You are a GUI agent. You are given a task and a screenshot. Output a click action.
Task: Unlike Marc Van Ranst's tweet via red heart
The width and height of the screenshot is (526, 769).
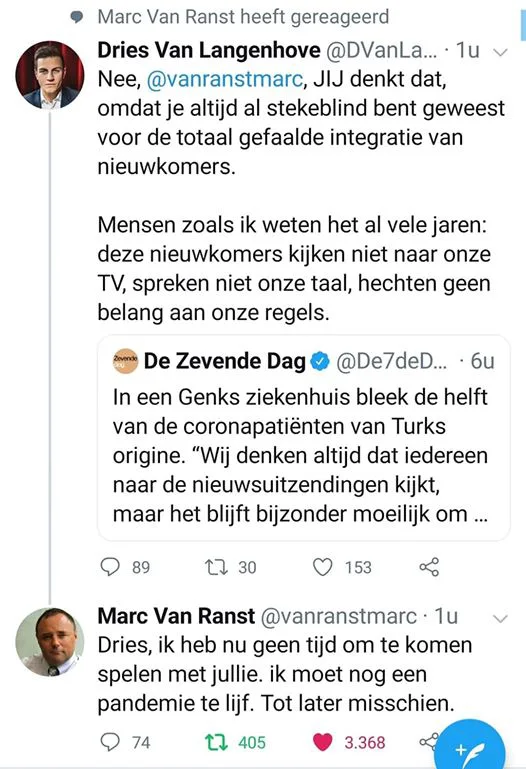(x=323, y=742)
